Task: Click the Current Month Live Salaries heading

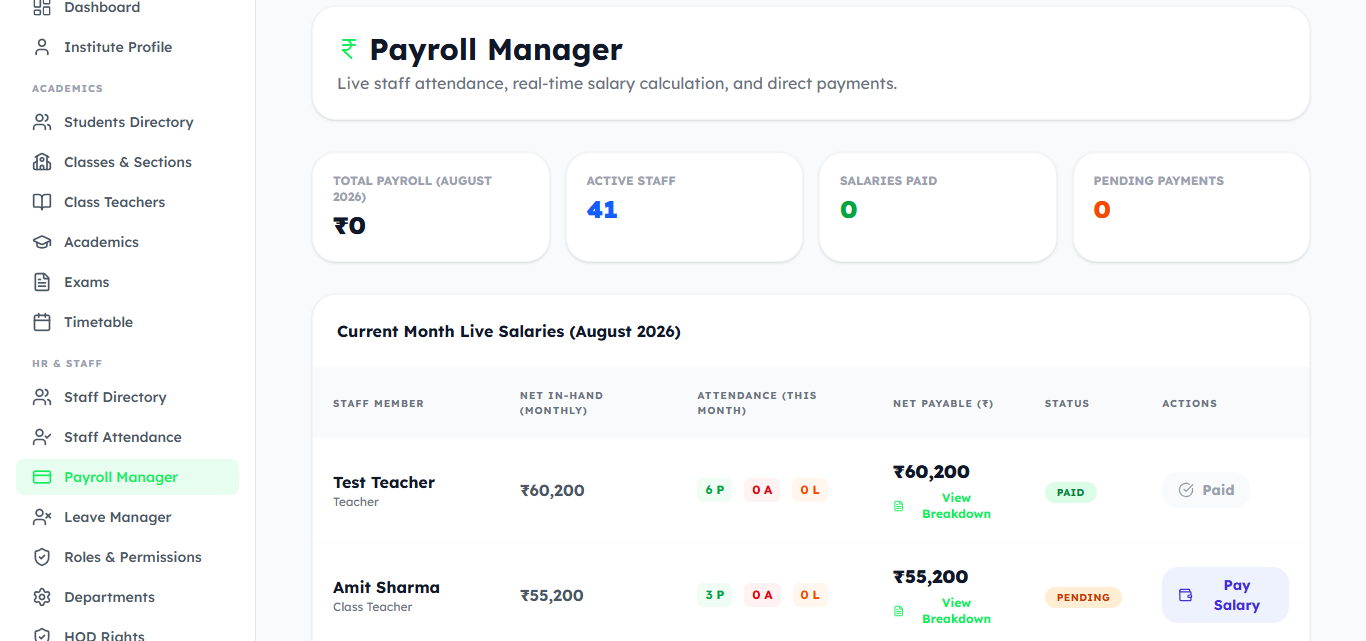Action: (x=509, y=331)
